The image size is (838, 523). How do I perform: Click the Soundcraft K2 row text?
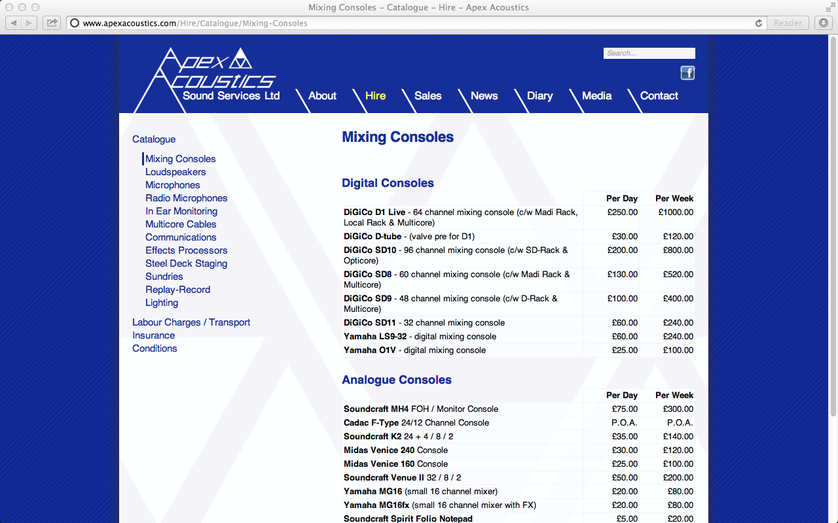tap(398, 436)
